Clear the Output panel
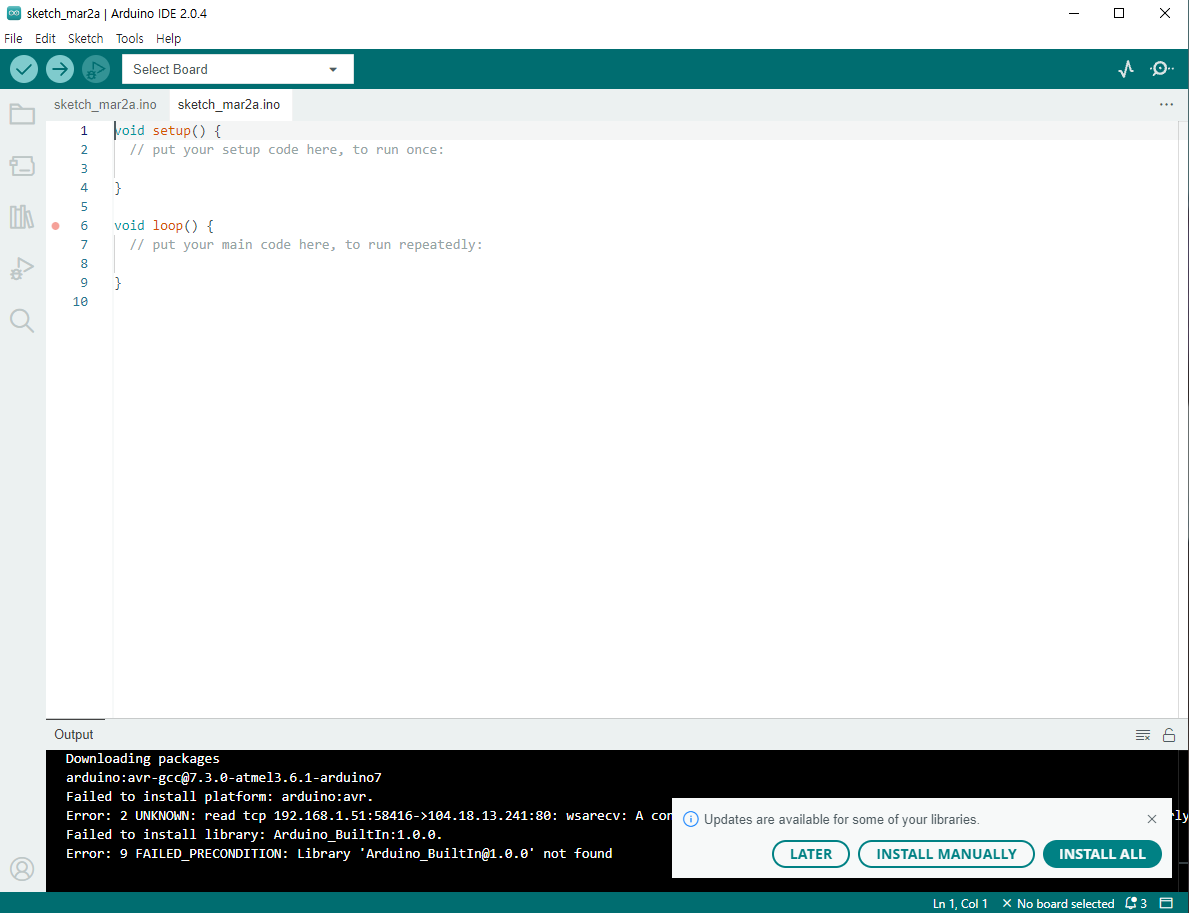Image resolution: width=1189 pixels, height=913 pixels. tap(1143, 735)
